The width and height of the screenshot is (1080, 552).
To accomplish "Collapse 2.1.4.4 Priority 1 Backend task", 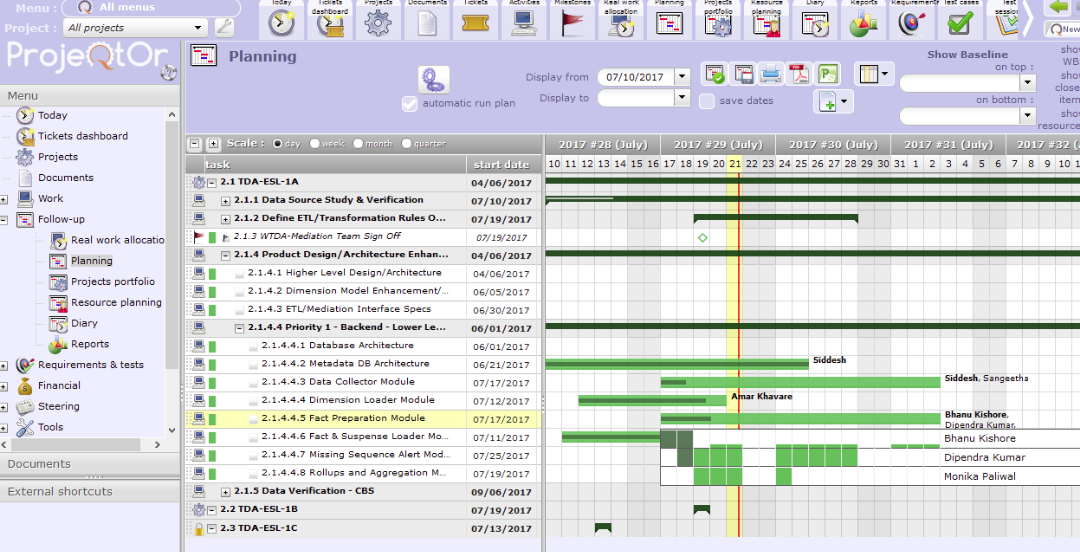I will pos(240,328).
